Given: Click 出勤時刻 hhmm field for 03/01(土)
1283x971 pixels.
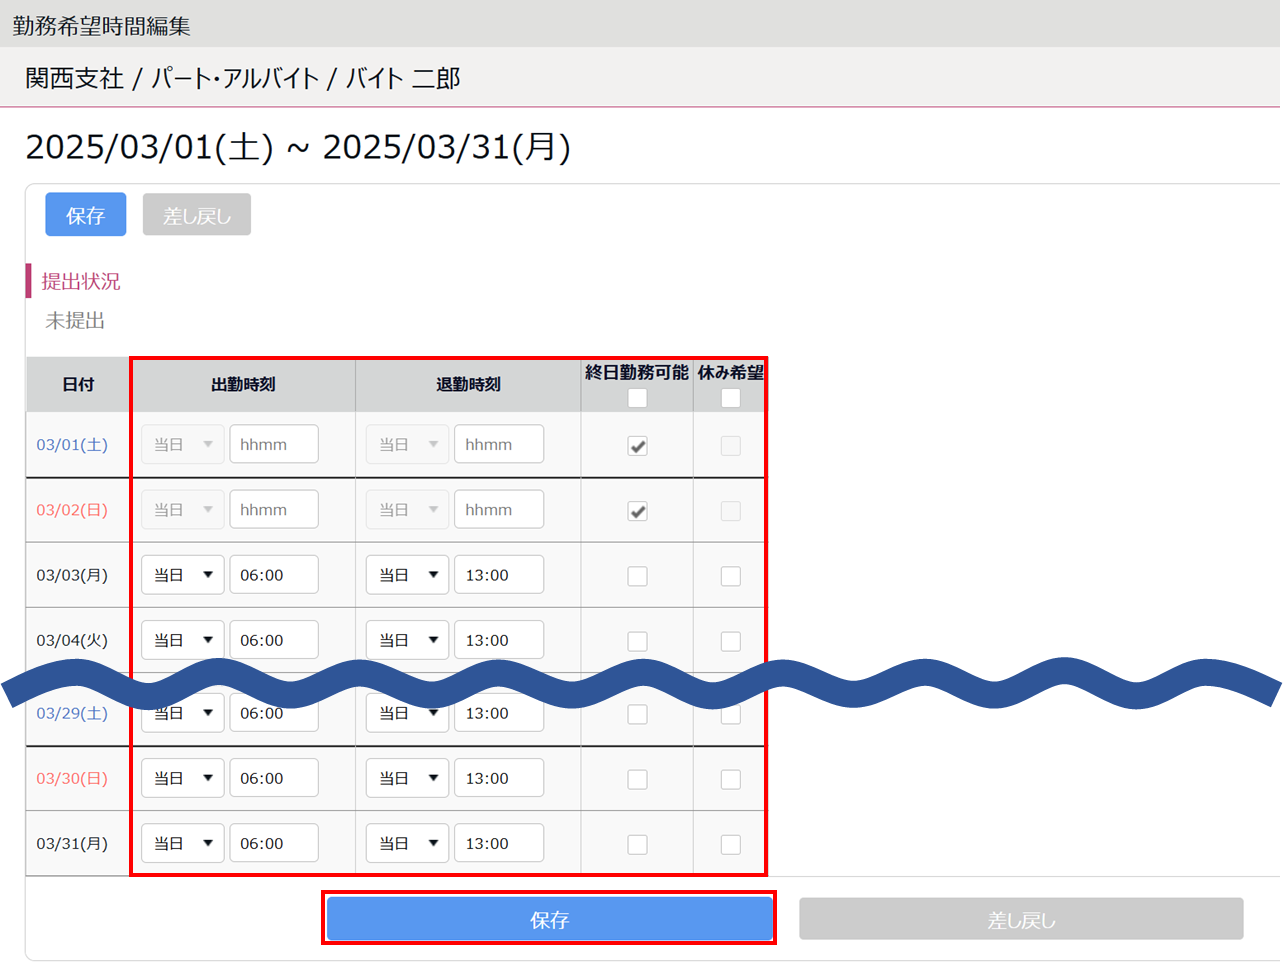Looking at the screenshot, I should pos(274,444).
